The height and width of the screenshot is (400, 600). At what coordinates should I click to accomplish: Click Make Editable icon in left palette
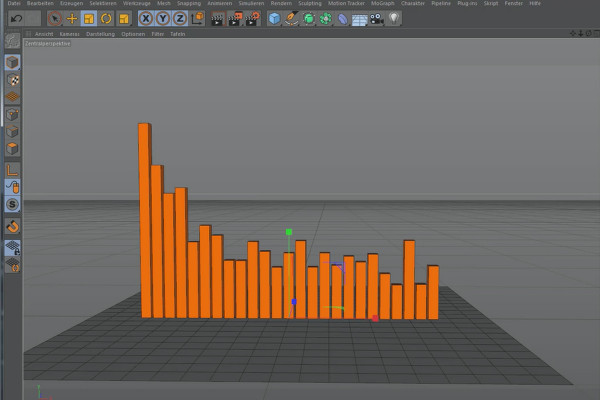12,41
